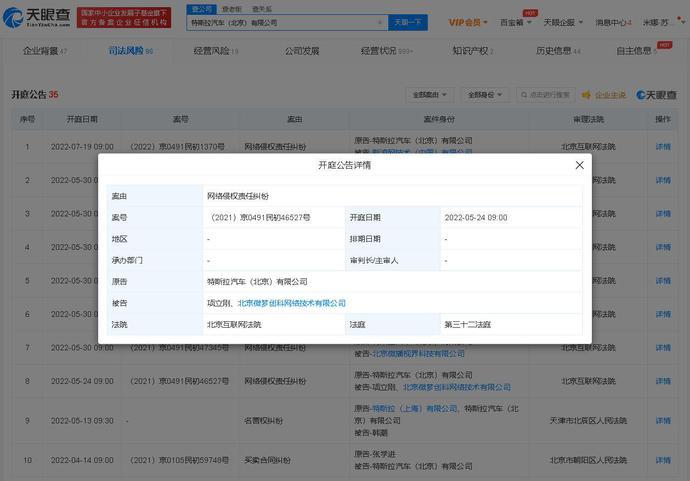Click the 审理法院 column header

click(x=588, y=119)
